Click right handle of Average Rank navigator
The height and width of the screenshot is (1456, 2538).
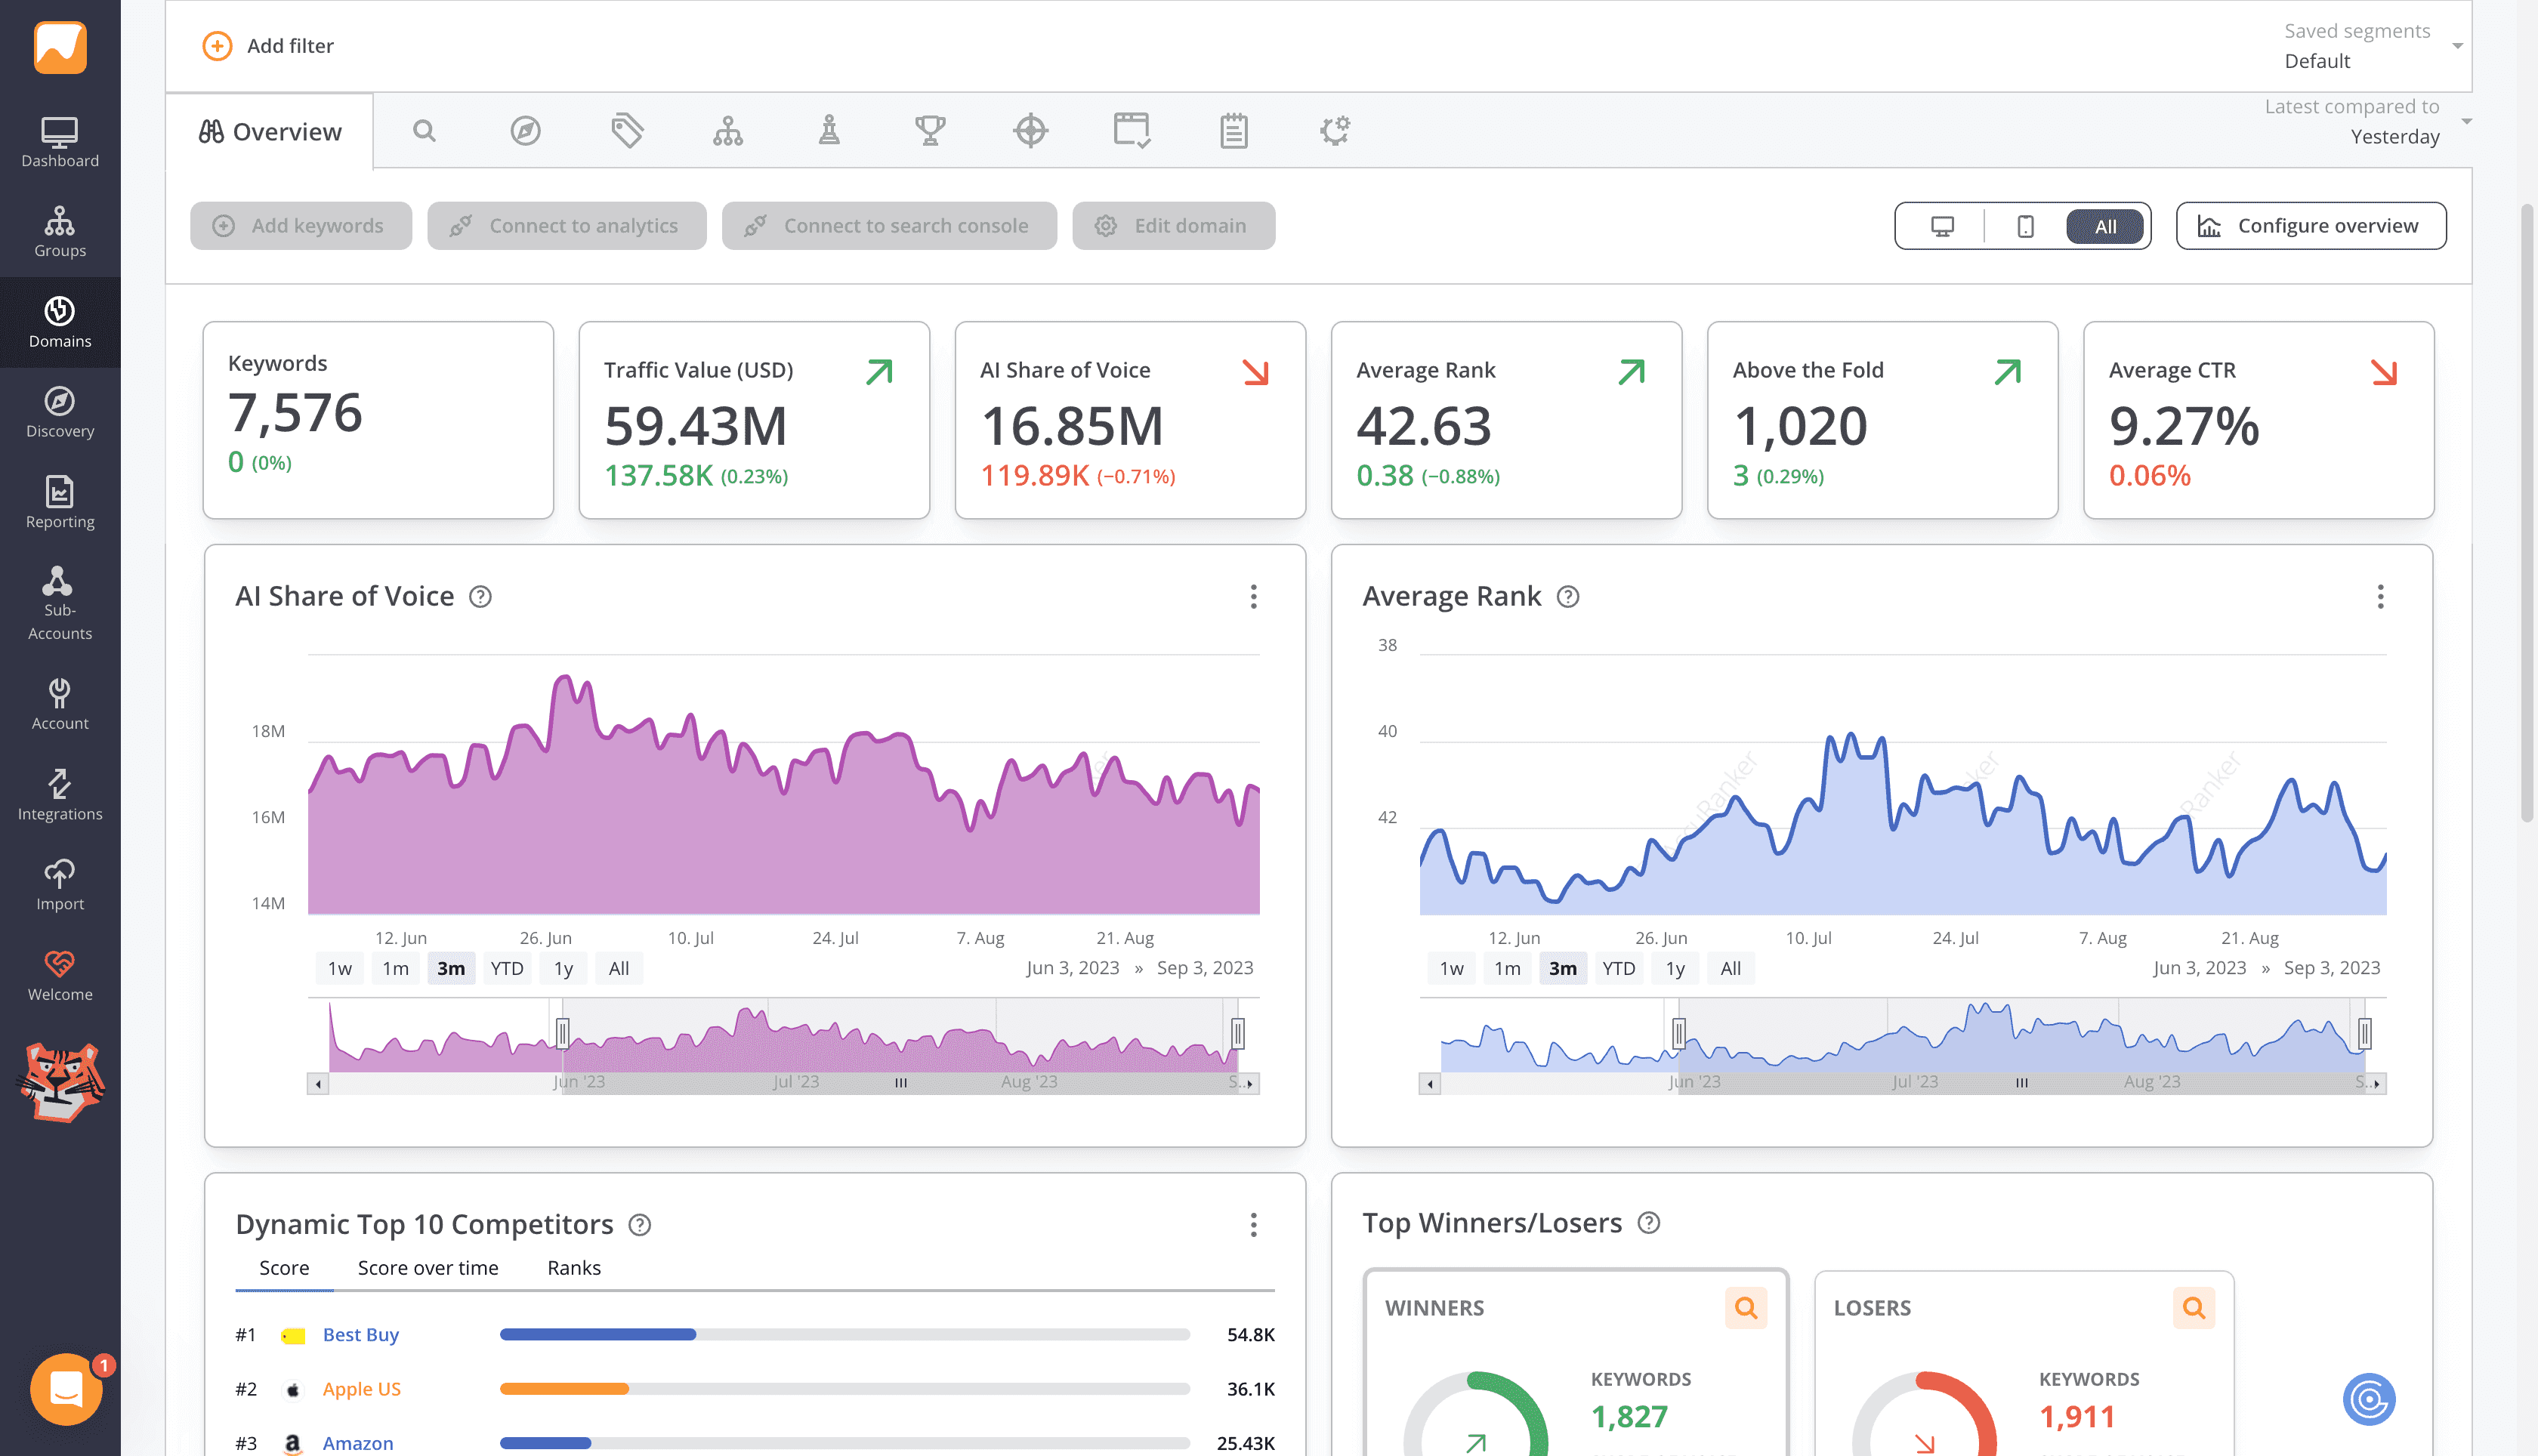click(x=2364, y=1033)
